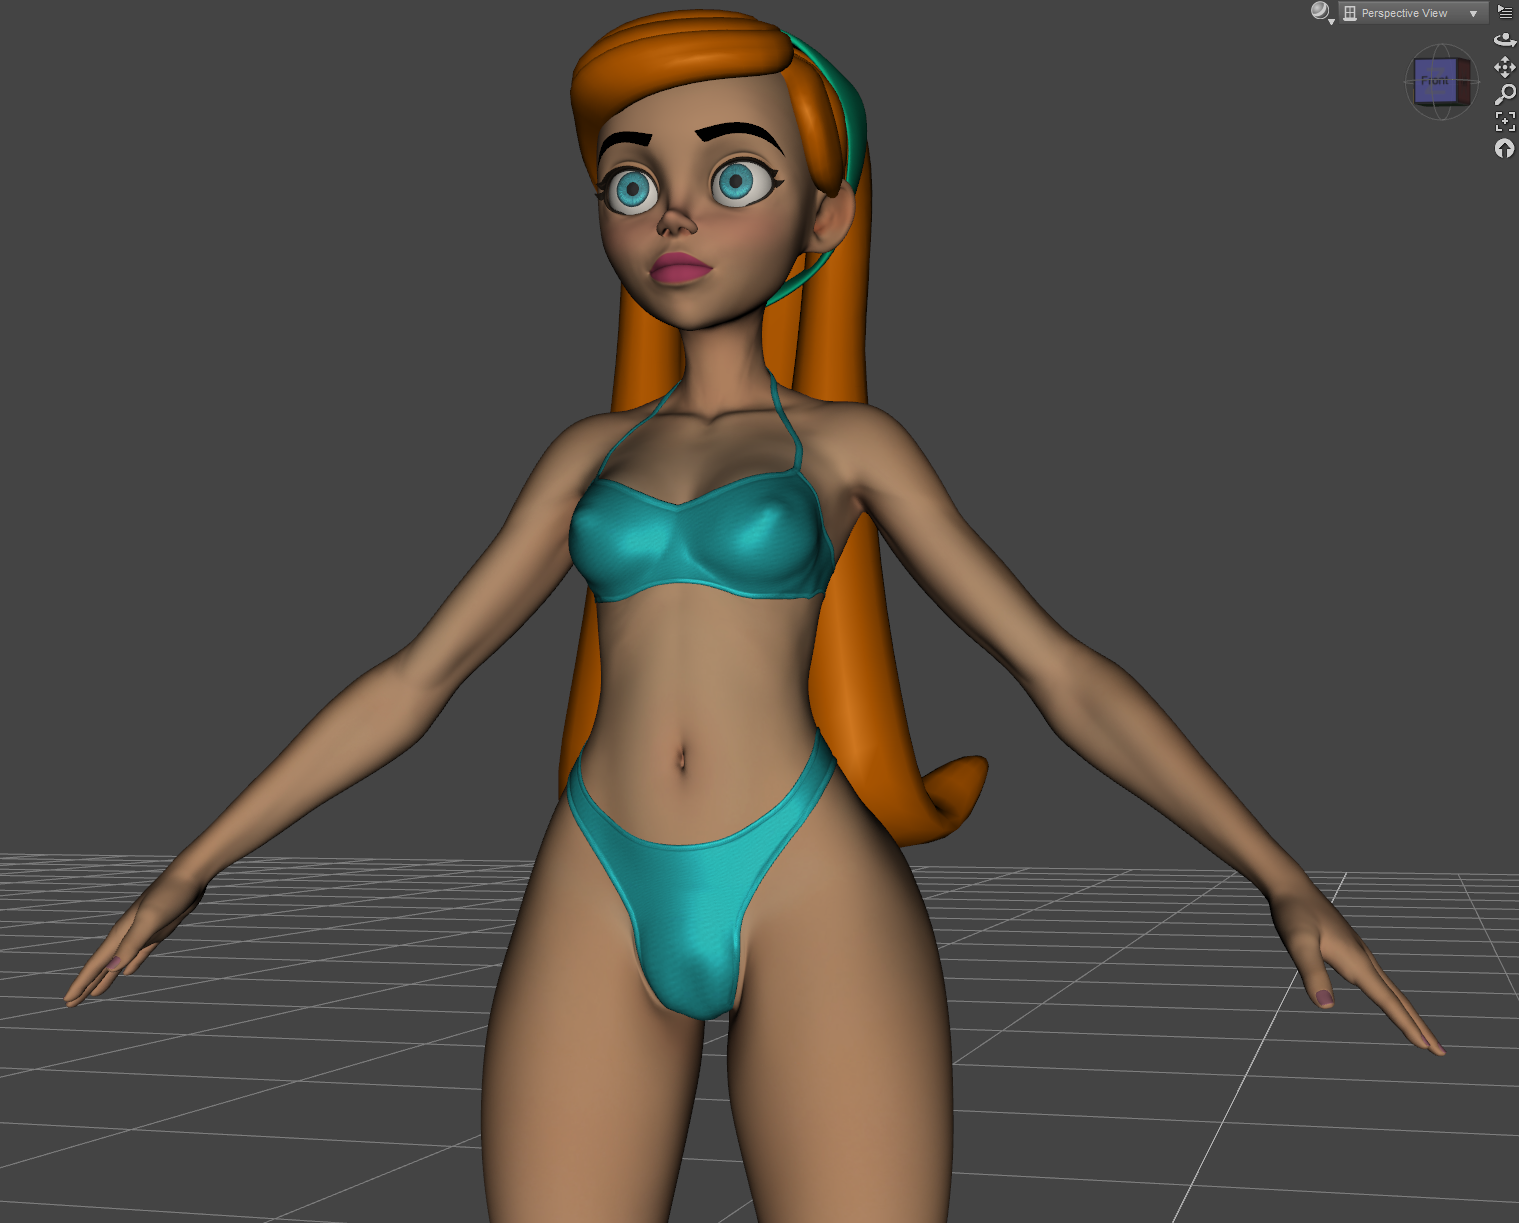Open the viewport options menu icon
Image resolution: width=1519 pixels, height=1223 pixels.
[x=1505, y=12]
